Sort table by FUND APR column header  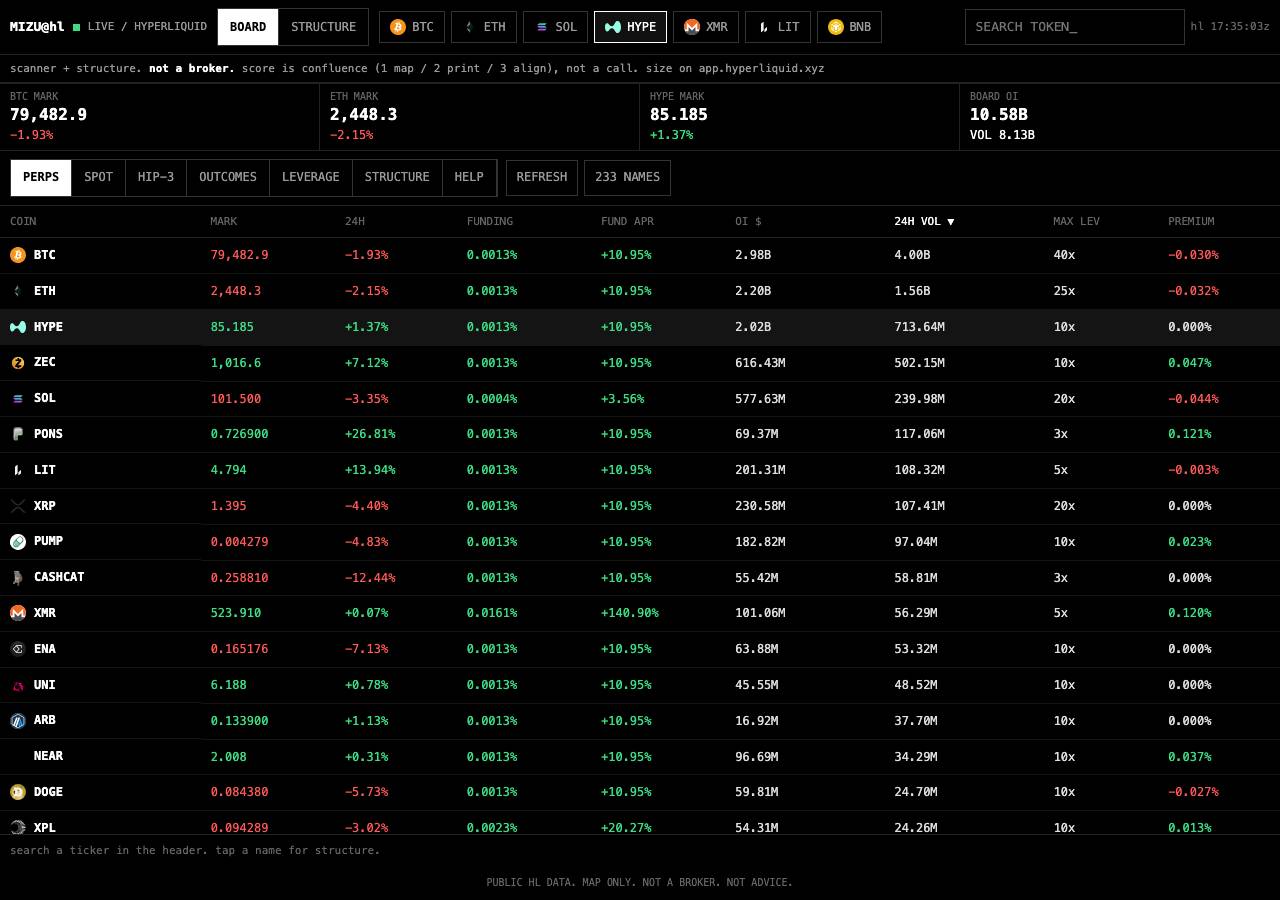tap(627, 221)
